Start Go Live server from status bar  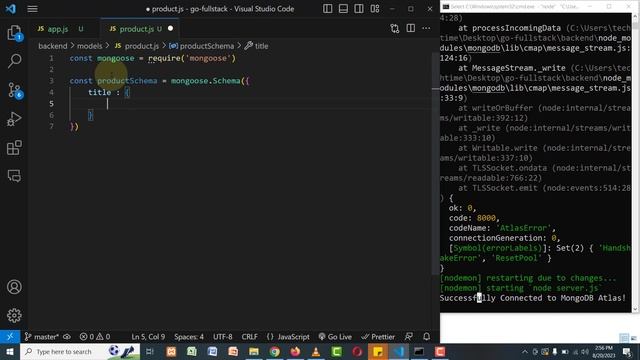click(335, 337)
